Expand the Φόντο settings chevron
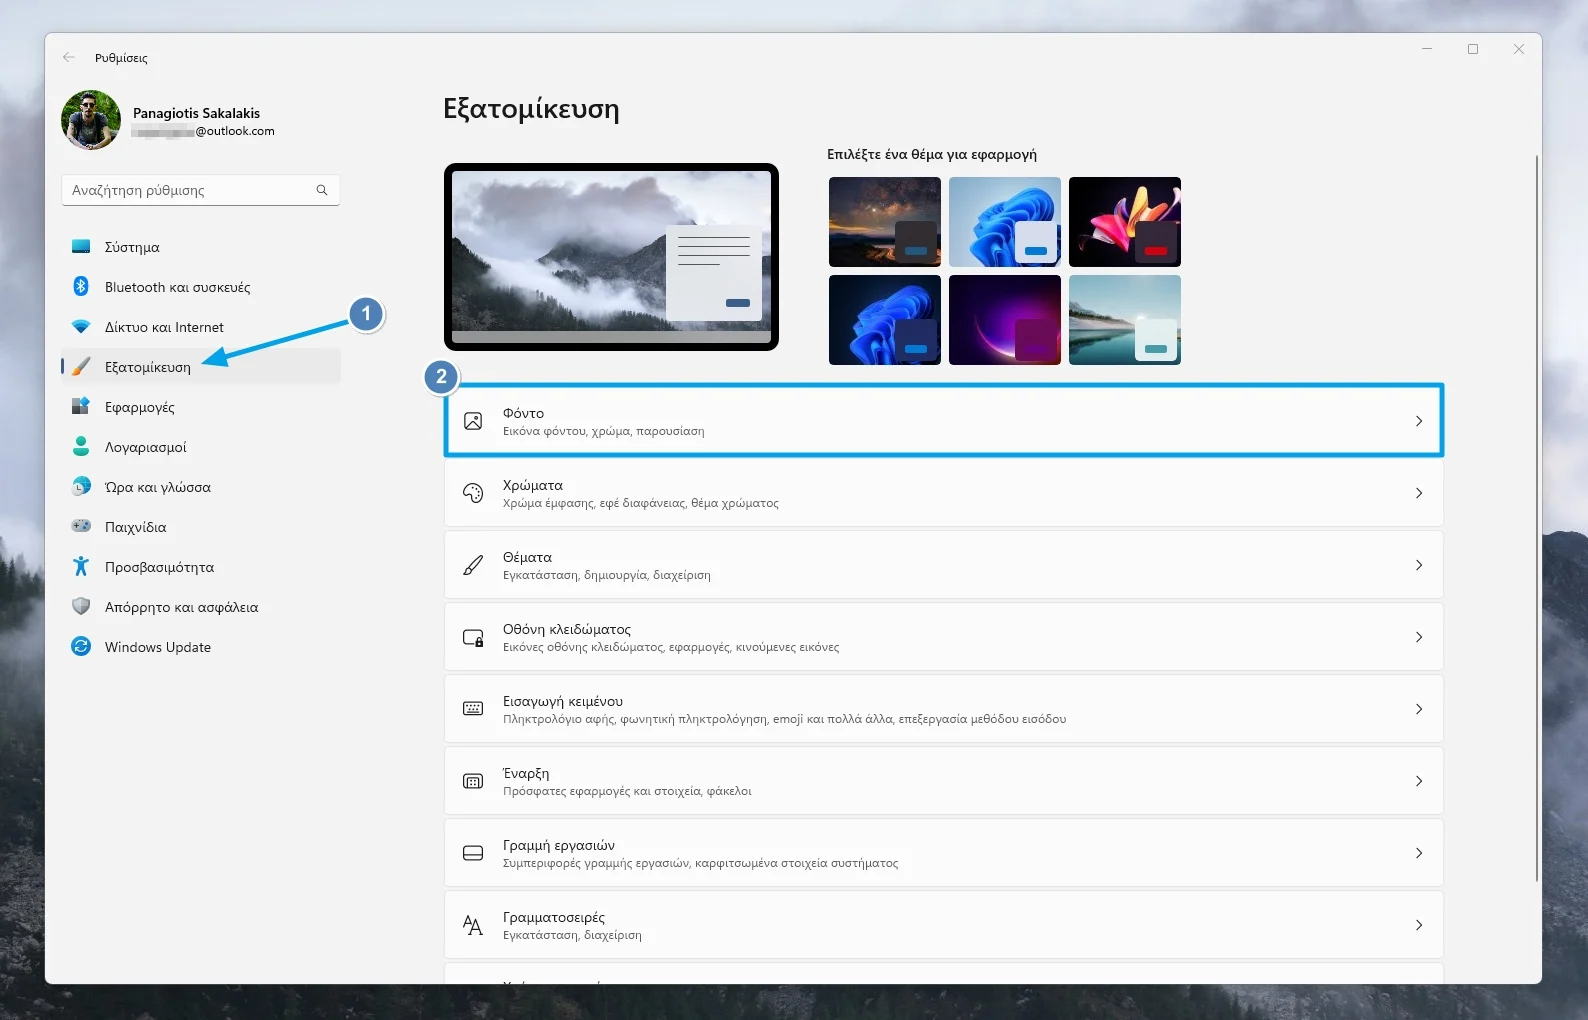Screen dimensions: 1588x1020 pos(1418,421)
